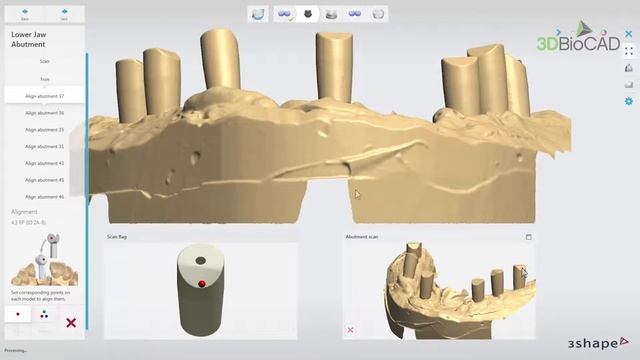Click the gray cube icon in right sidebar
The height and width of the screenshot is (360, 640).
click(x=629, y=84)
